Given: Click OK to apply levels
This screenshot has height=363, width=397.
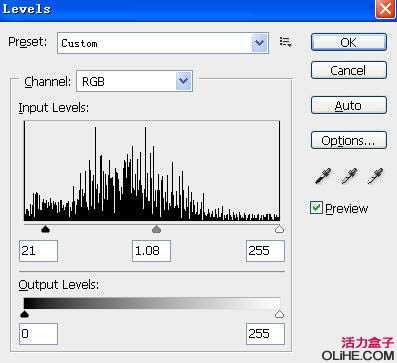Looking at the screenshot, I should pos(349,42).
